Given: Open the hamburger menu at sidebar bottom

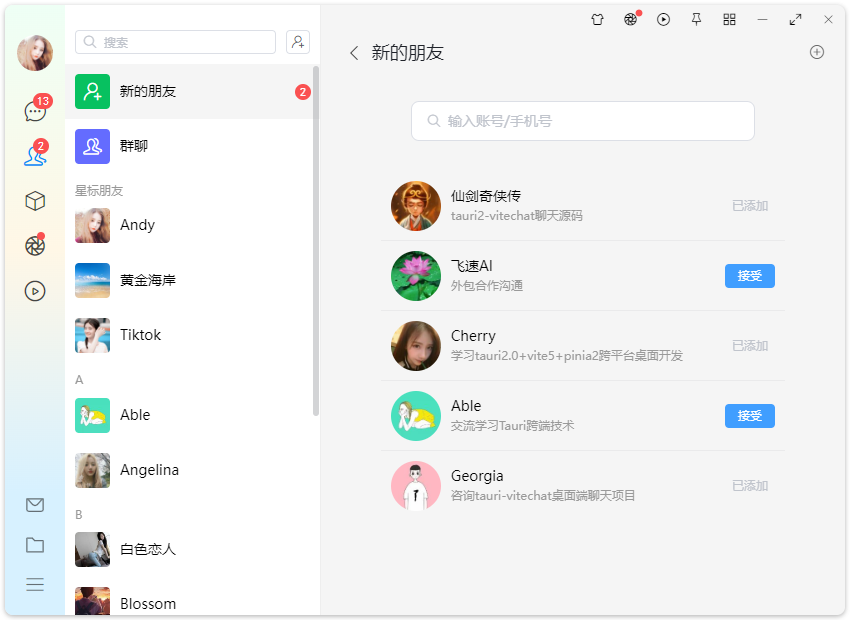Looking at the screenshot, I should [x=35, y=585].
